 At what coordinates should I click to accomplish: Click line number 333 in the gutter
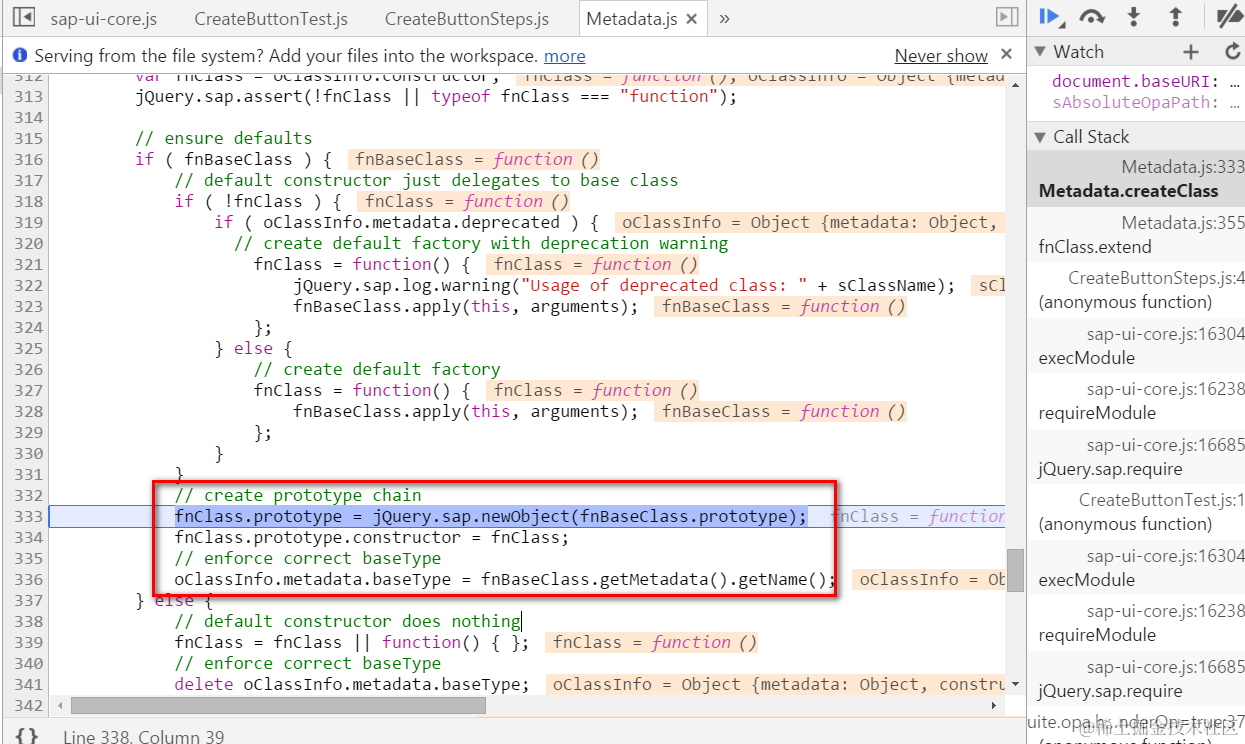click(28, 516)
